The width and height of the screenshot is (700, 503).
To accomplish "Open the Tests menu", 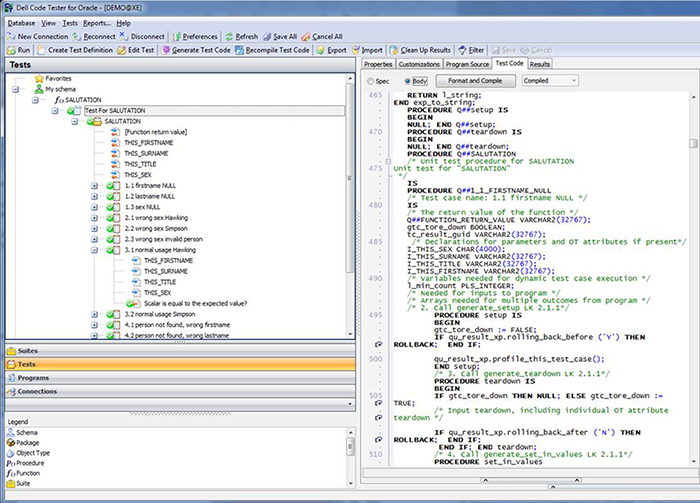I will pos(70,23).
